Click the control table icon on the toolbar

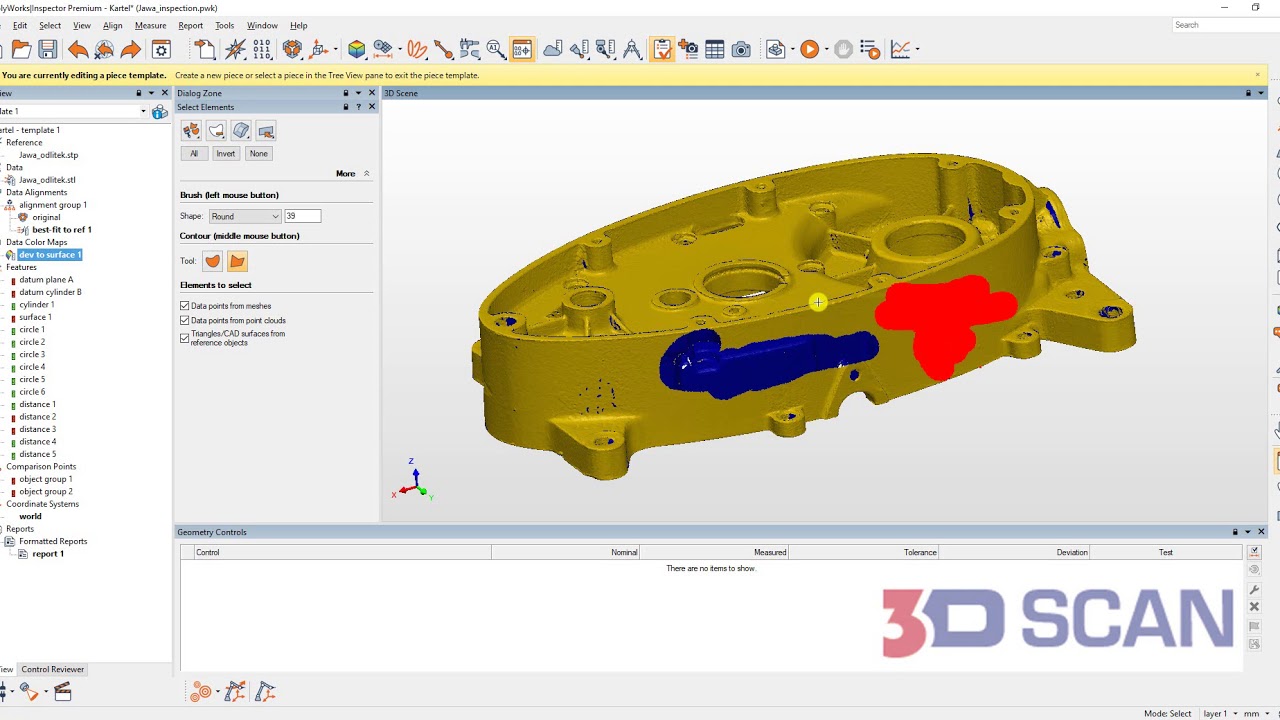tap(714, 48)
